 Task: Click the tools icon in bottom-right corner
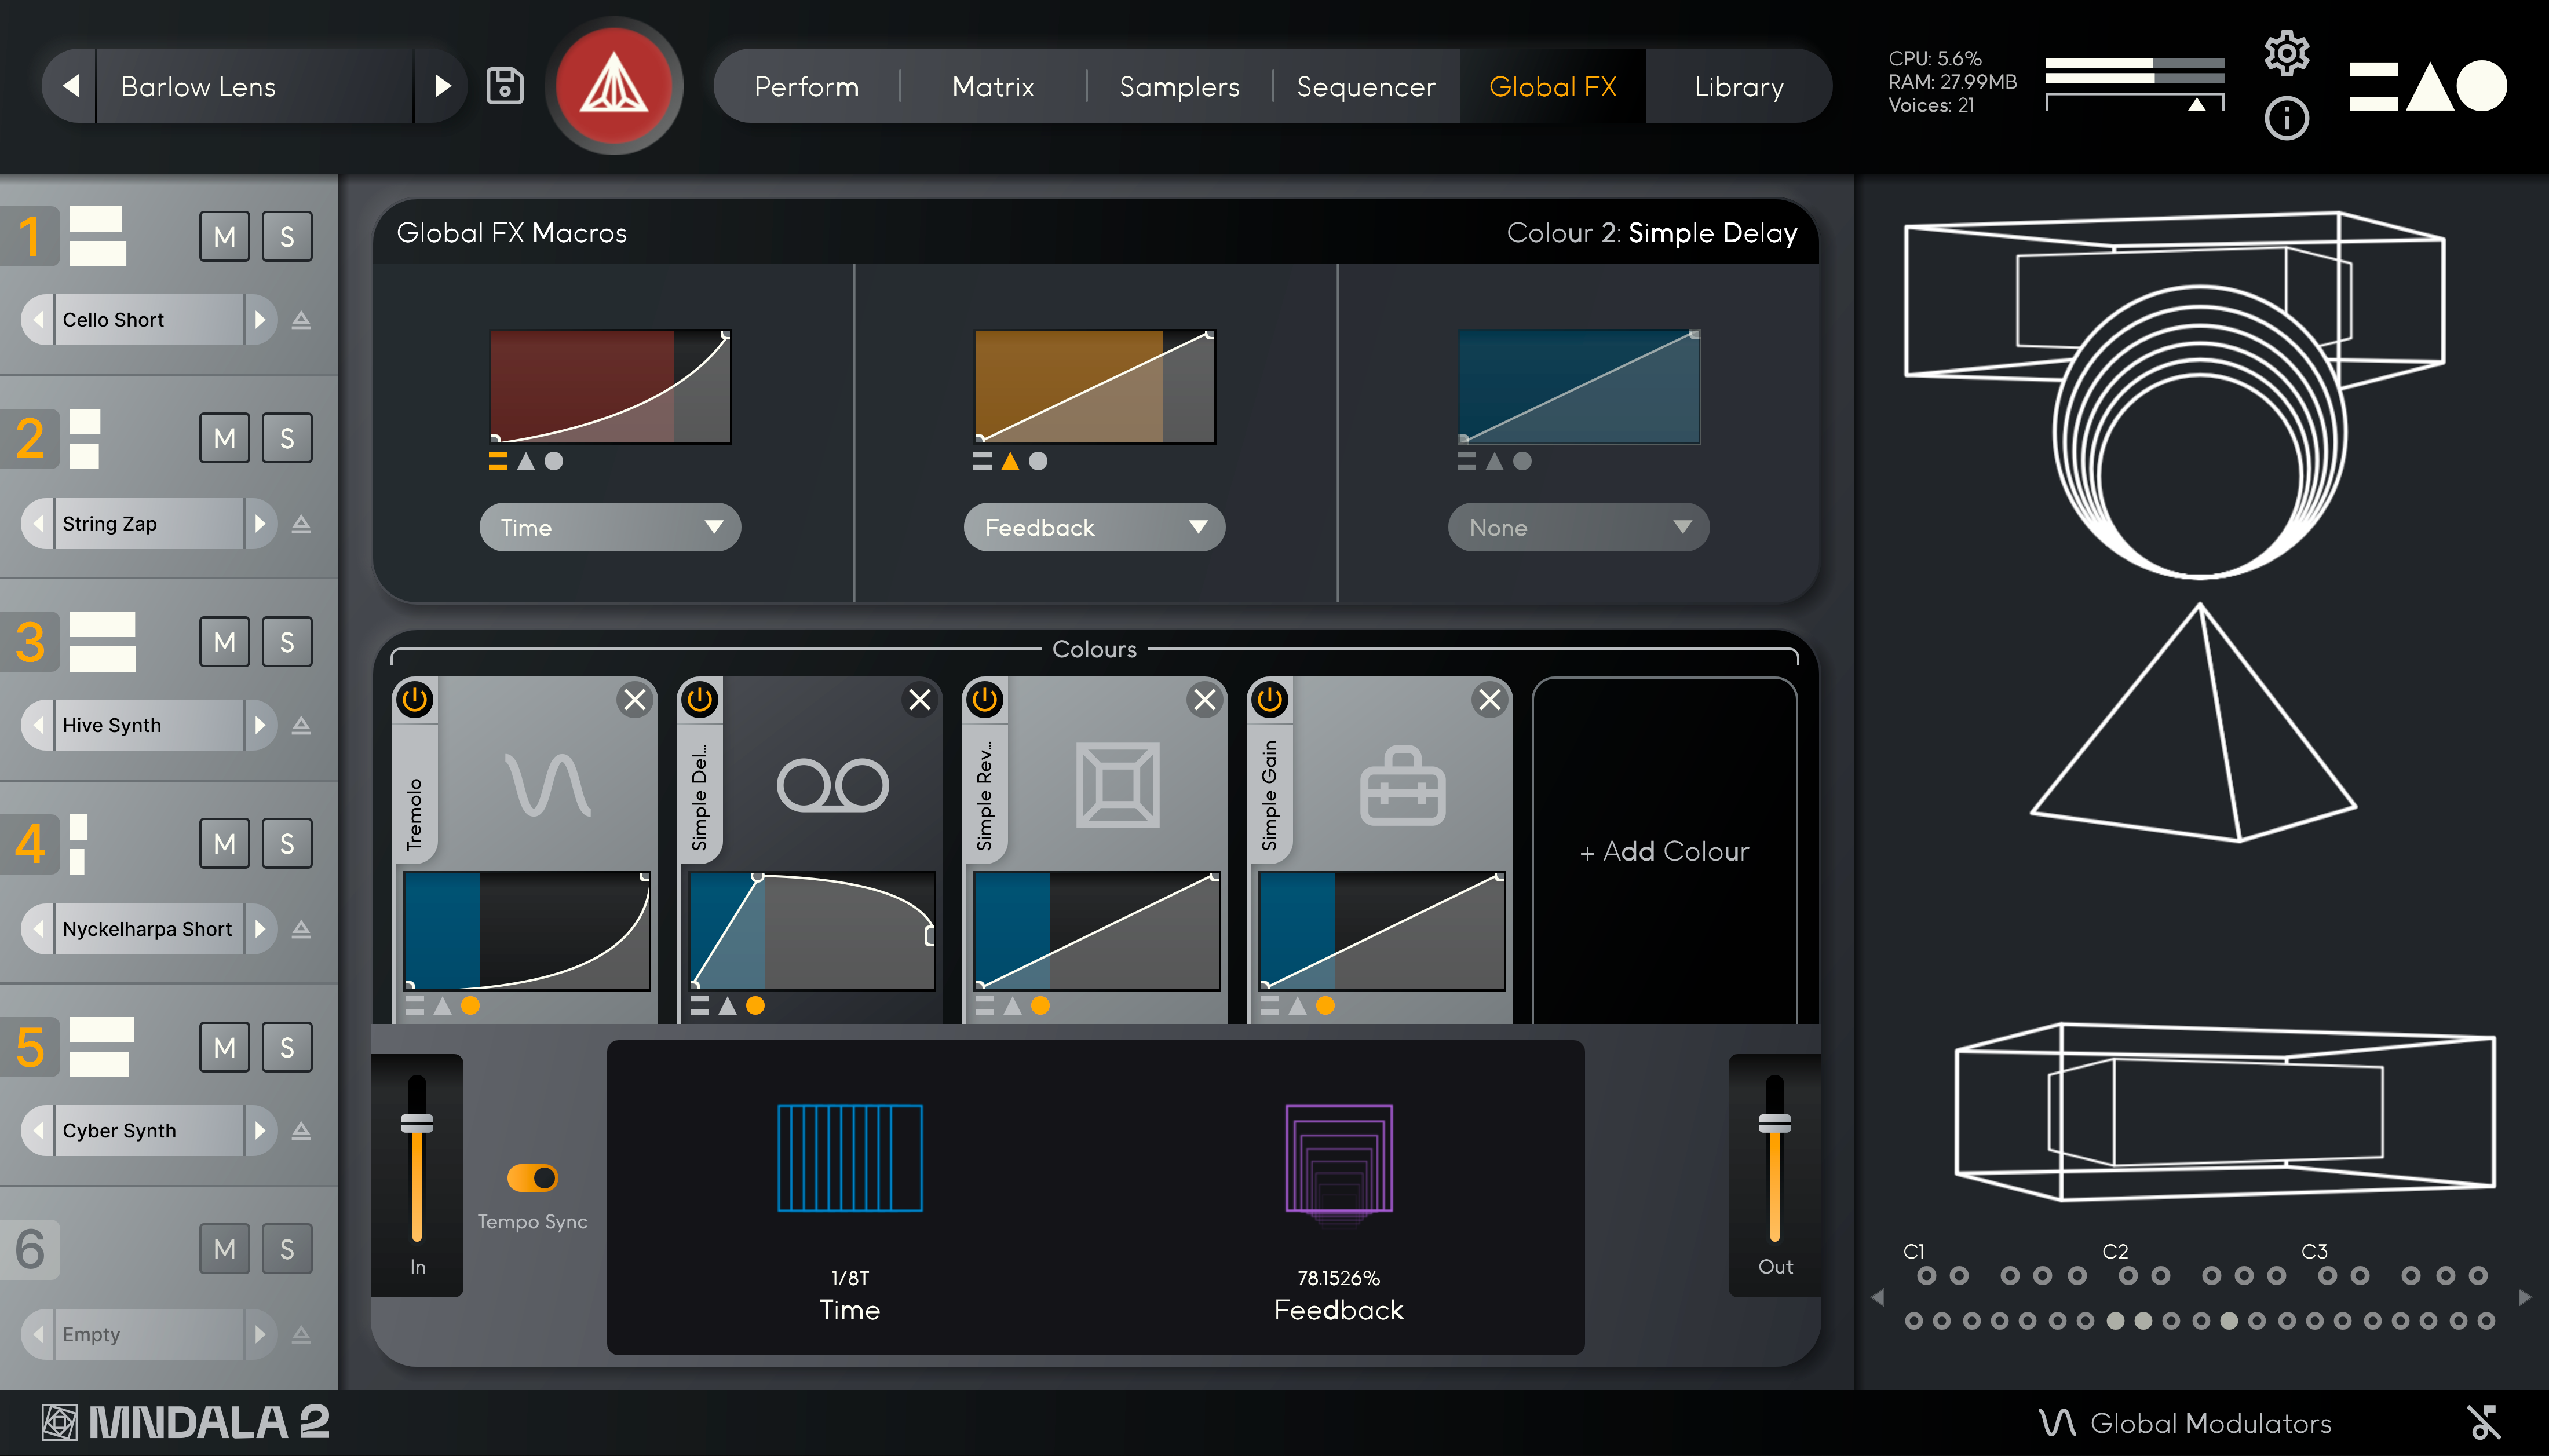(2483, 1422)
